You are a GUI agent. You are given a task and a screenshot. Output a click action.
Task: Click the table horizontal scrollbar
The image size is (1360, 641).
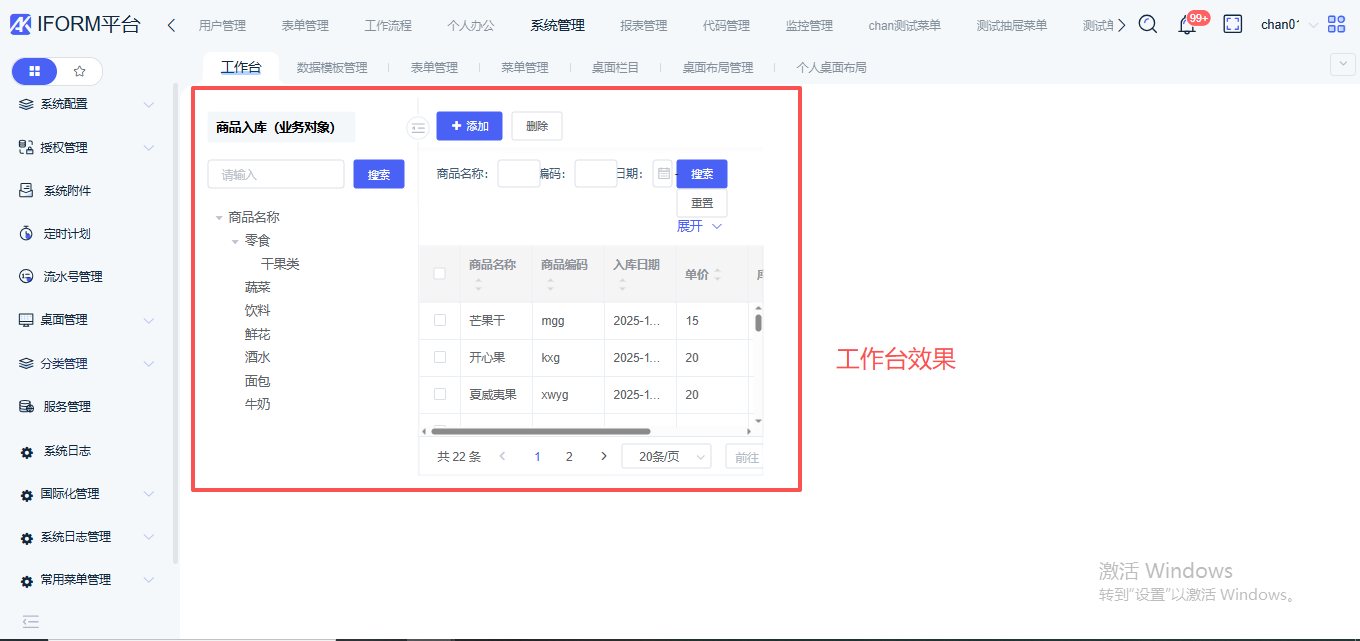point(540,432)
